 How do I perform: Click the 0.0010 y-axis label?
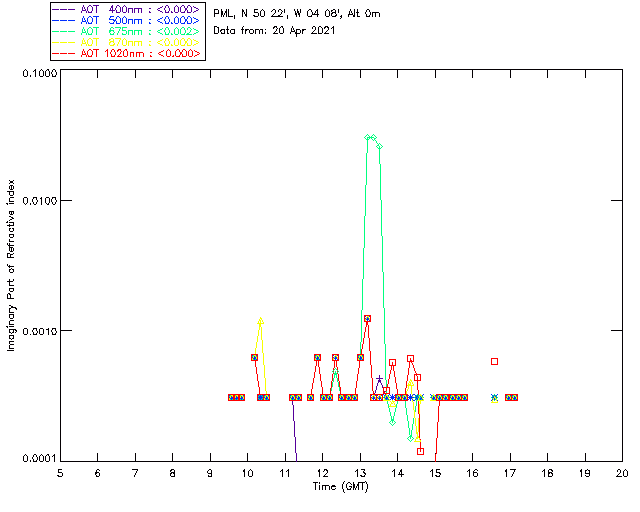click(x=39, y=331)
